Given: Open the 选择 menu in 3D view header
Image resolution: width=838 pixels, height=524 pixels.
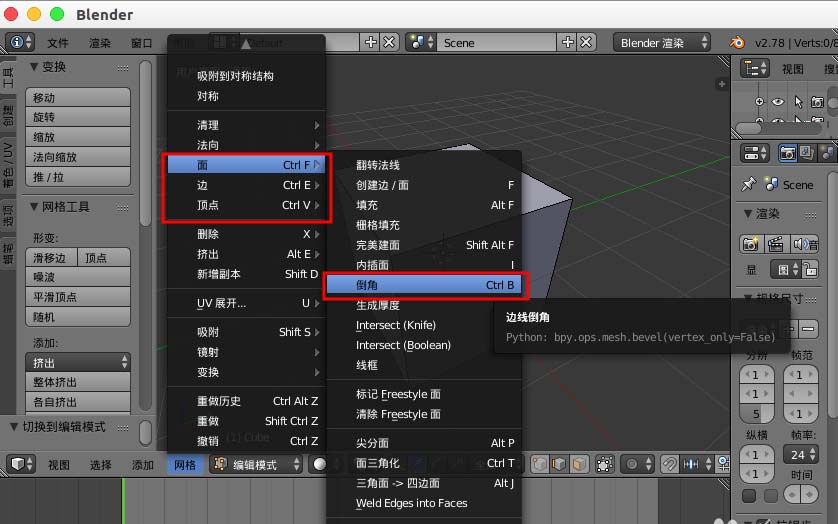Looking at the screenshot, I should pos(100,465).
